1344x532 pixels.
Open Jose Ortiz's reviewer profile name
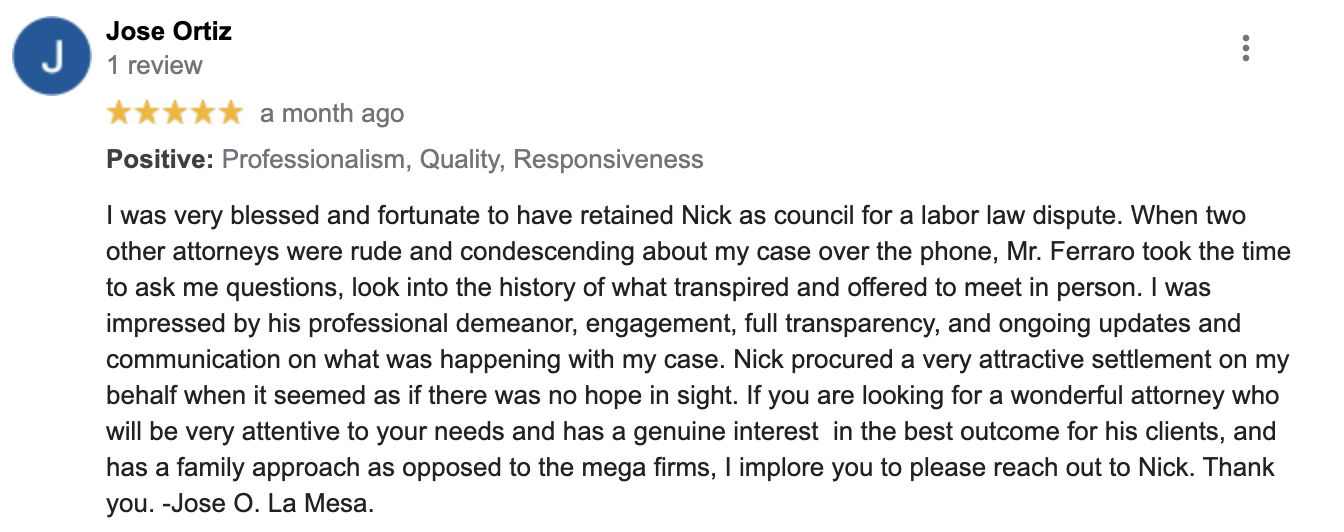(x=169, y=31)
